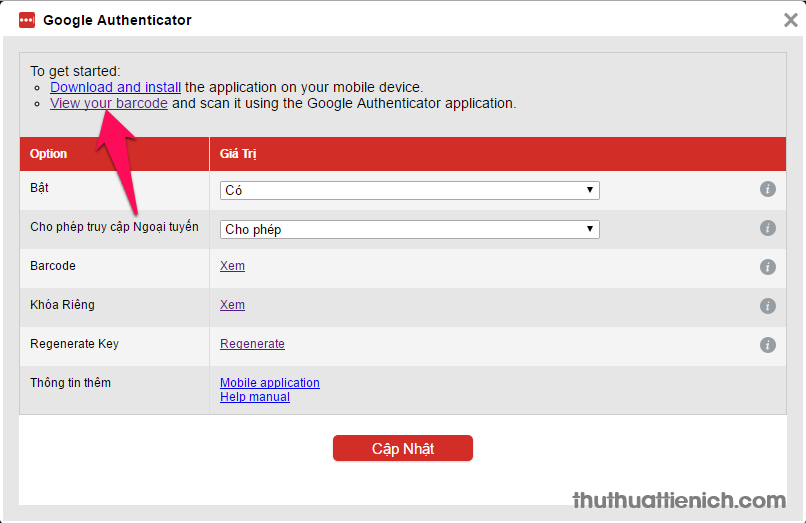Click info icon for Regenerate Key row
This screenshot has height=523, width=806.
(x=768, y=345)
